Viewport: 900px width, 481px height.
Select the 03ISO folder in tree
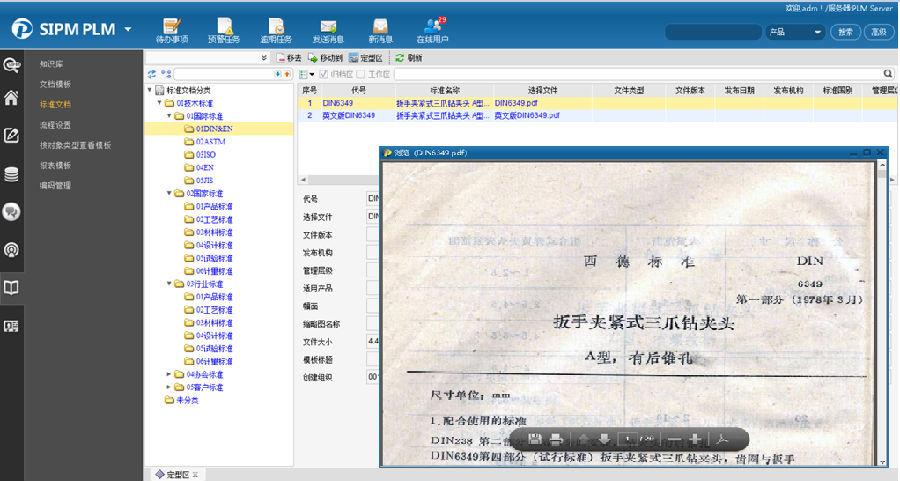[x=200, y=154]
